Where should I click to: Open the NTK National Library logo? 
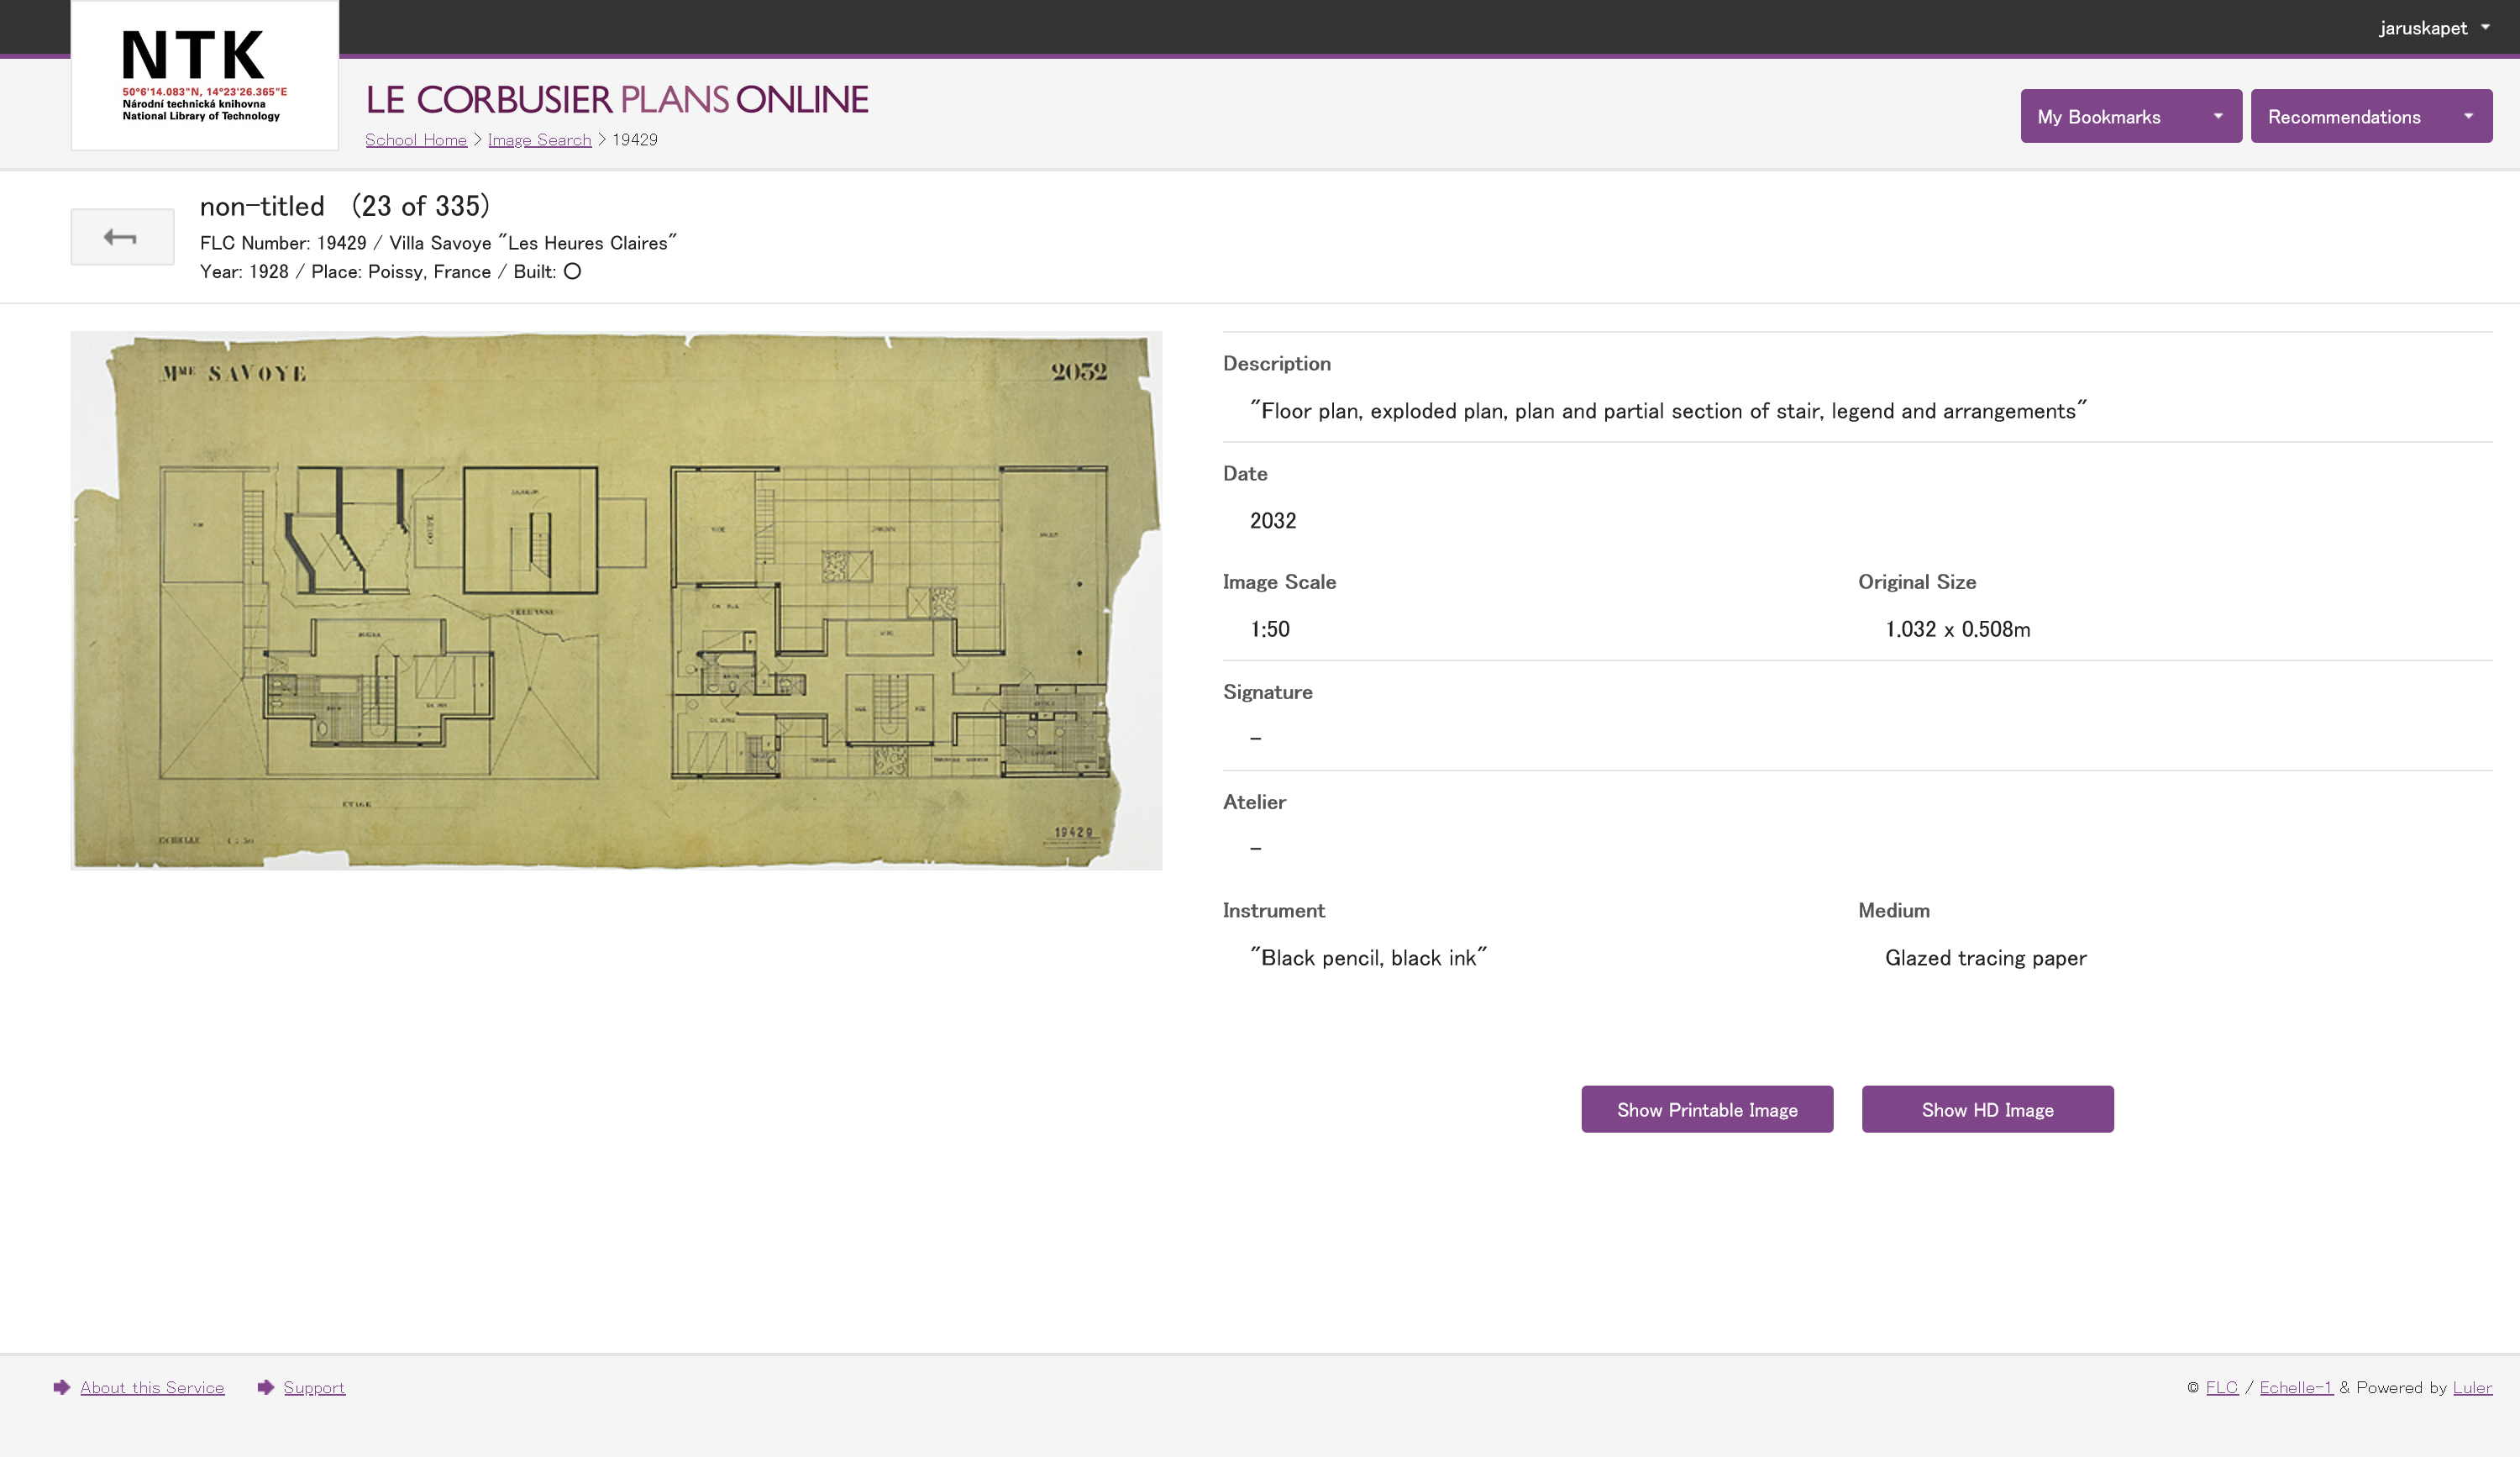coord(205,75)
